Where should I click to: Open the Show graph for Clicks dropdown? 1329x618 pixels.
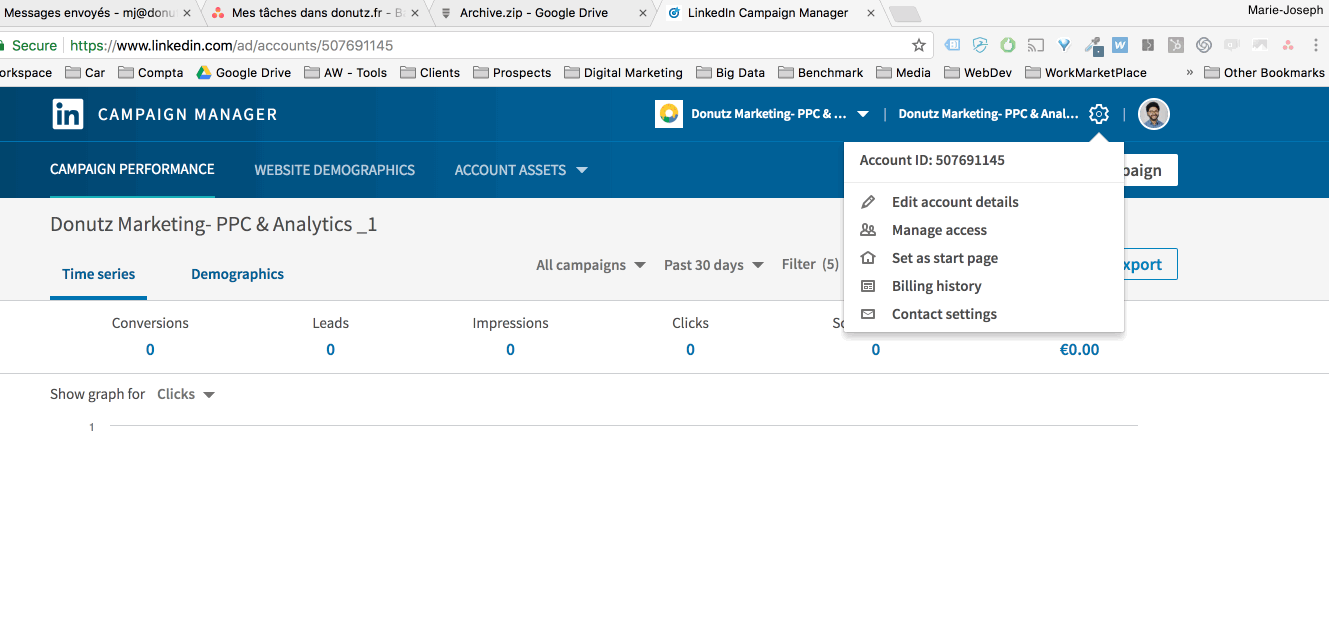point(186,395)
